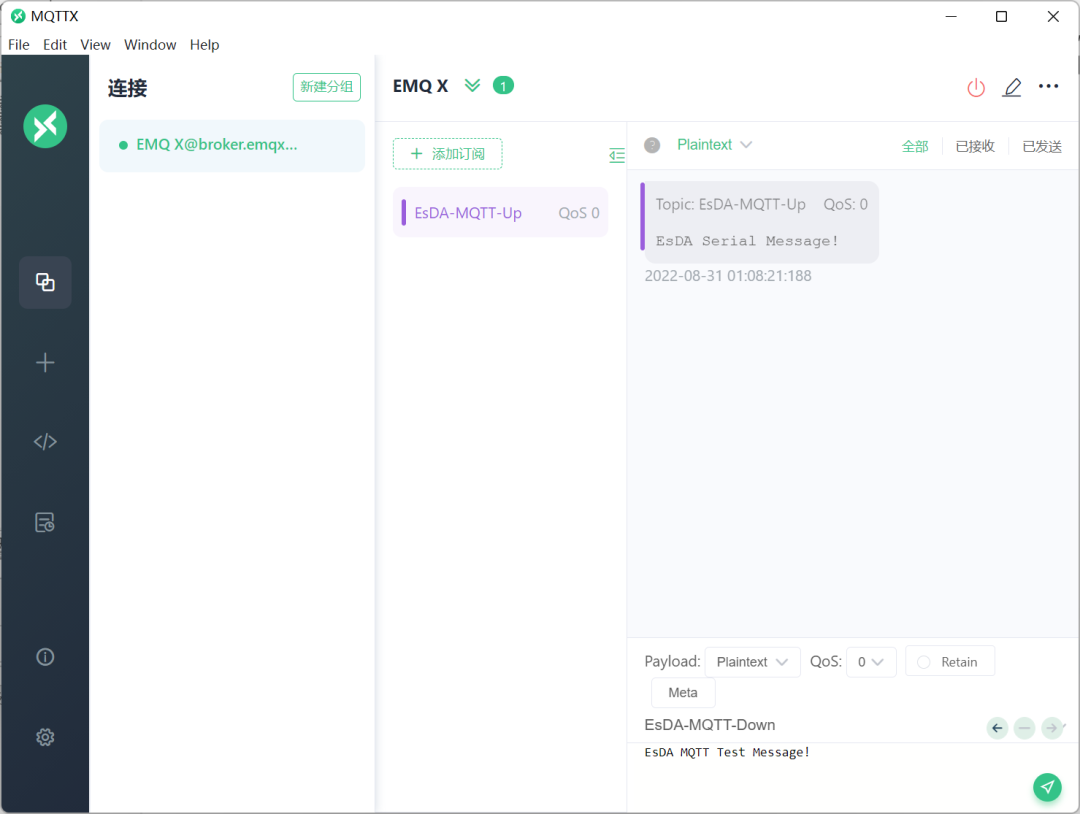Select the EMQ X@broker.emqx connection
Viewport: 1080px width, 814px height.
232,145
